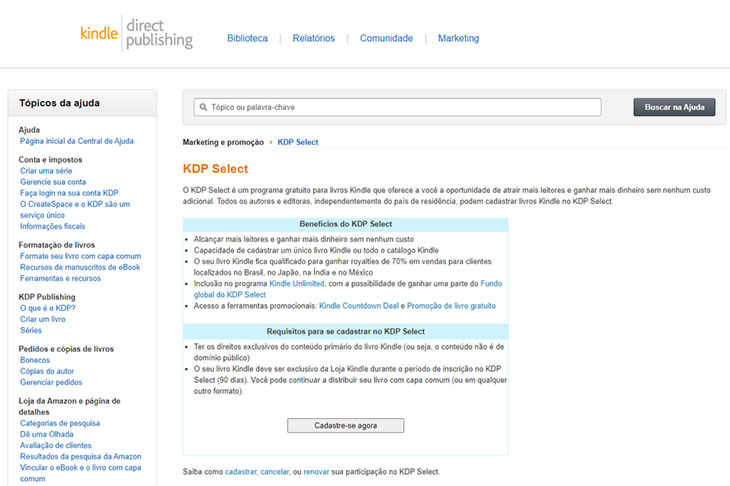
Task: Open Vincular o eBook e o livro link
Action: point(81,473)
